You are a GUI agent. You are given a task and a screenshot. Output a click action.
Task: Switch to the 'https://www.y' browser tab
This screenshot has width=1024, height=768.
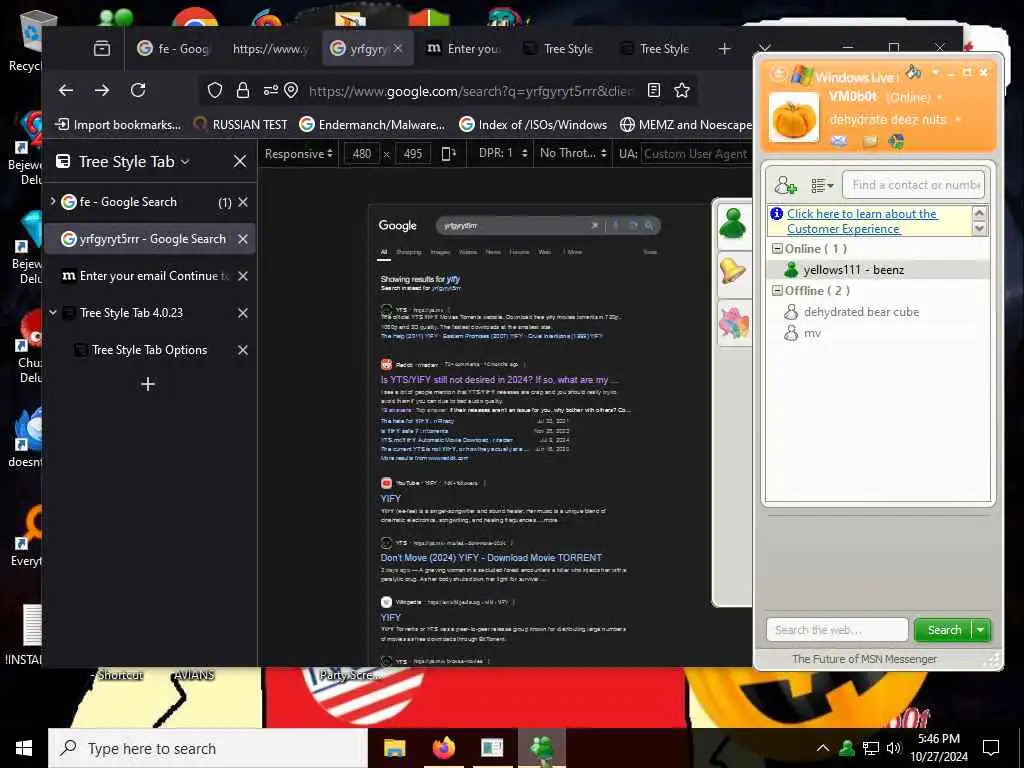click(x=270, y=48)
